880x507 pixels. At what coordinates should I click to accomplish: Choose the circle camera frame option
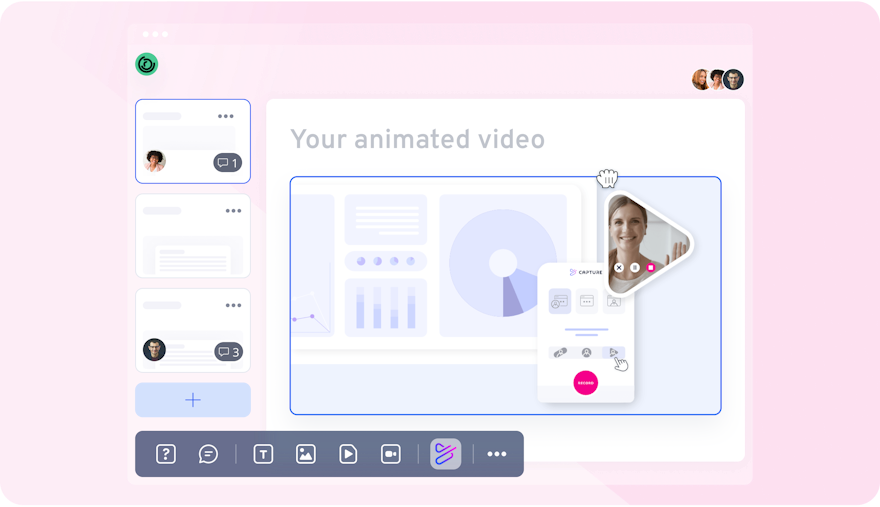point(586,353)
